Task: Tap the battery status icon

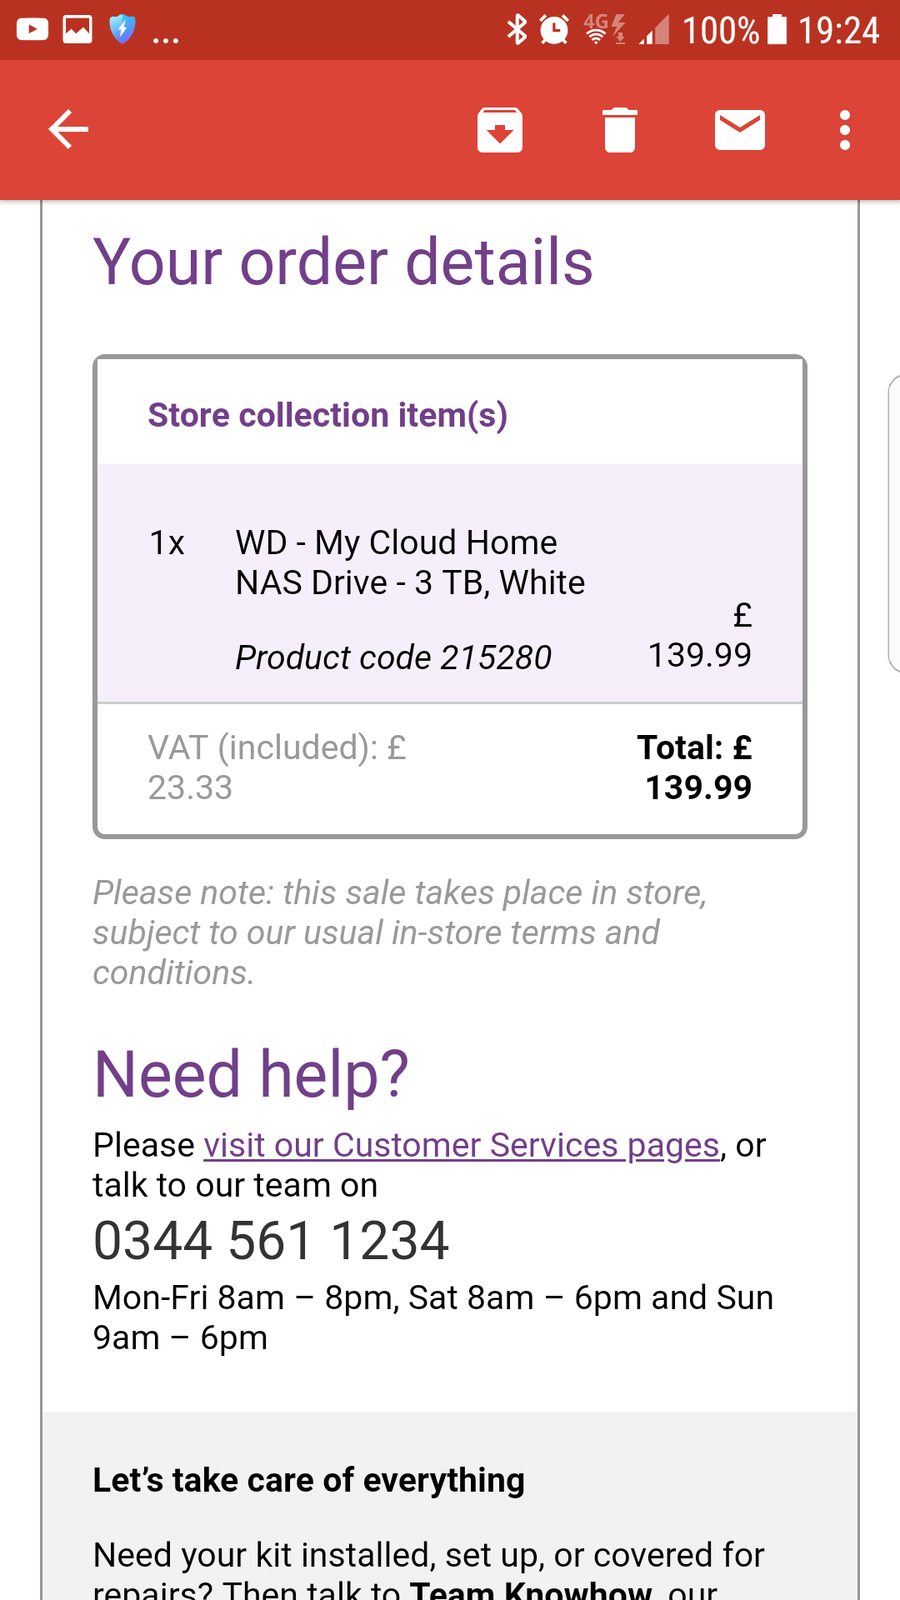Action: (777, 30)
